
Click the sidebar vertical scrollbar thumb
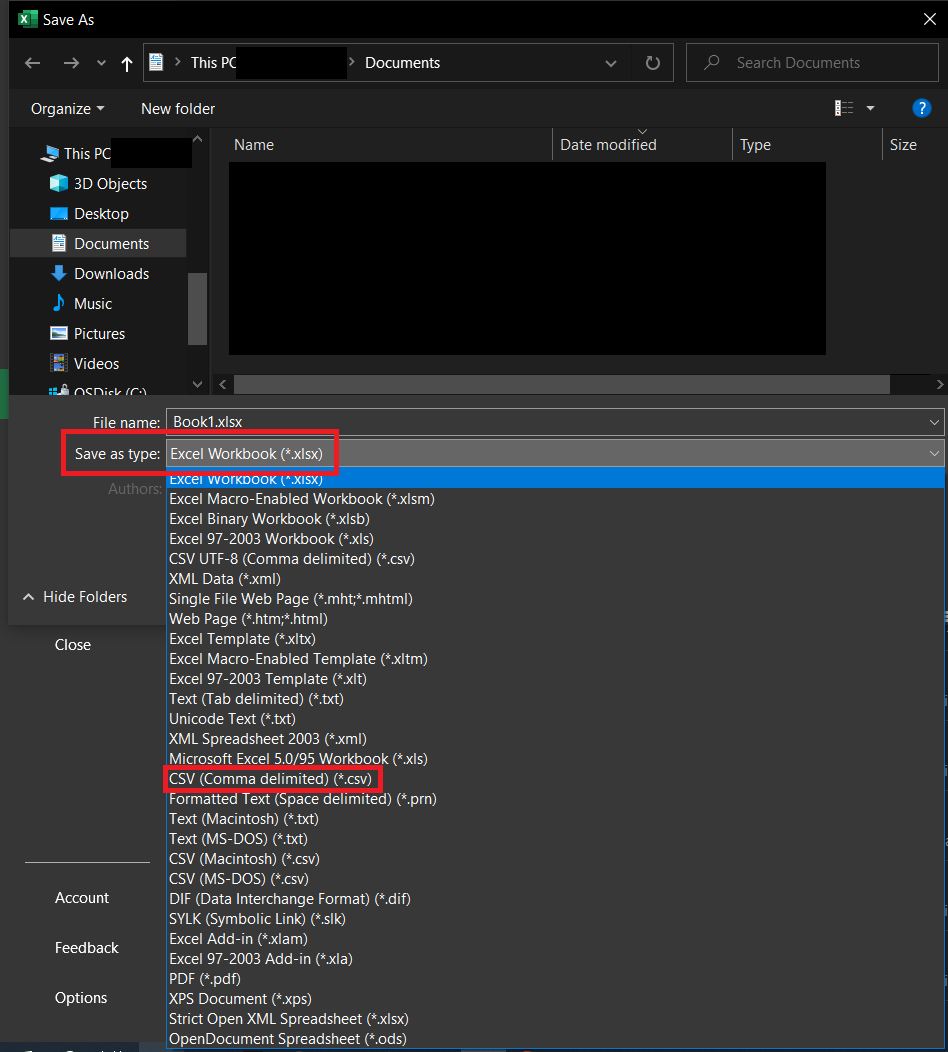coord(197,309)
